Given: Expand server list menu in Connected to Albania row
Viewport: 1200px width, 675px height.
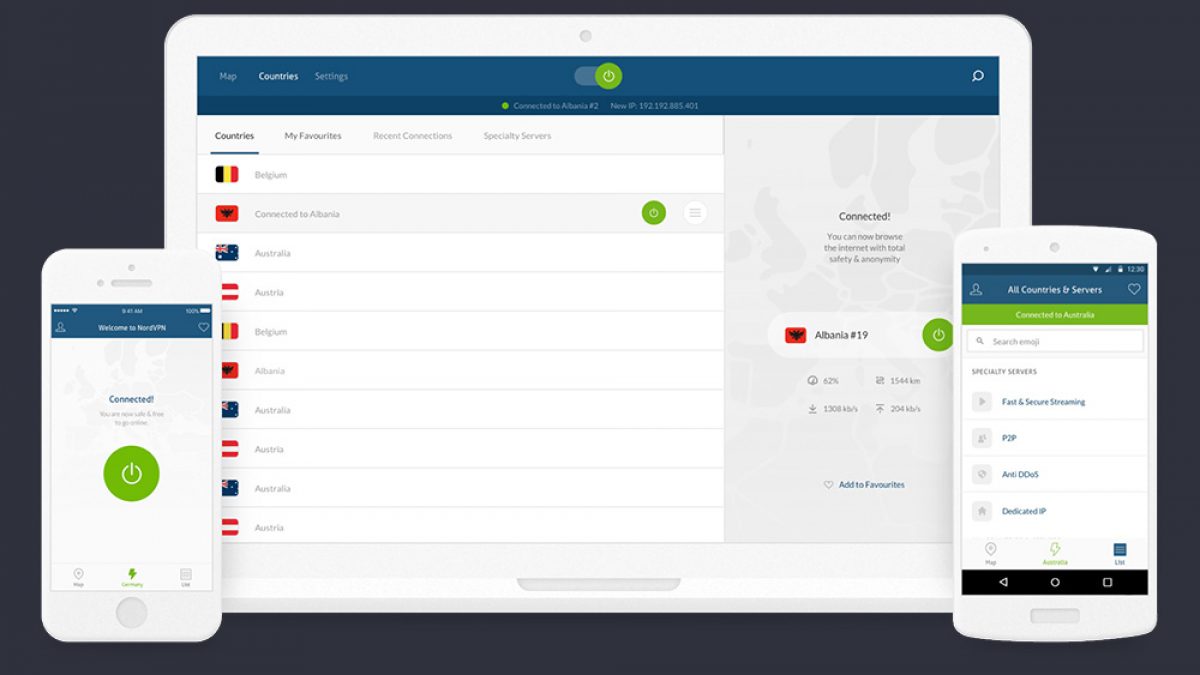Looking at the screenshot, I should click(x=695, y=213).
